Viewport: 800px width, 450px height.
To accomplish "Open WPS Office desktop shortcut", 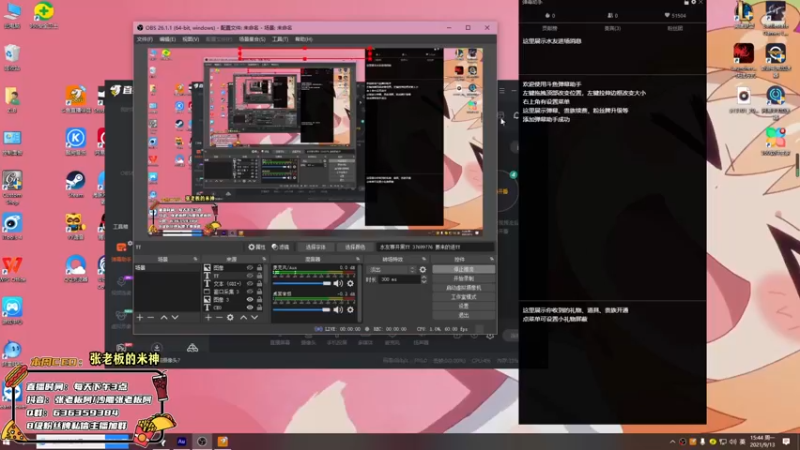I will click(x=12, y=269).
